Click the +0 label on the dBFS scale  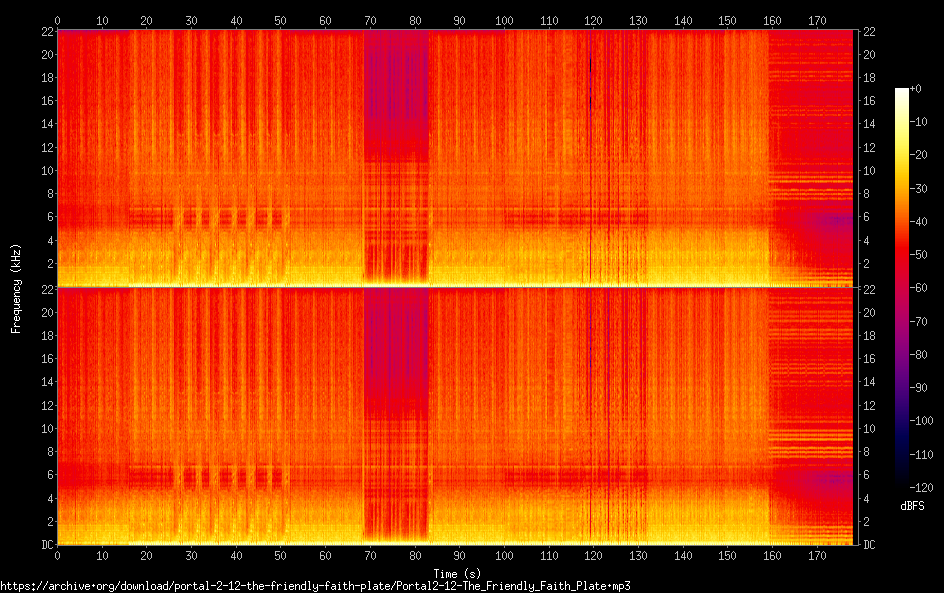tap(915, 88)
